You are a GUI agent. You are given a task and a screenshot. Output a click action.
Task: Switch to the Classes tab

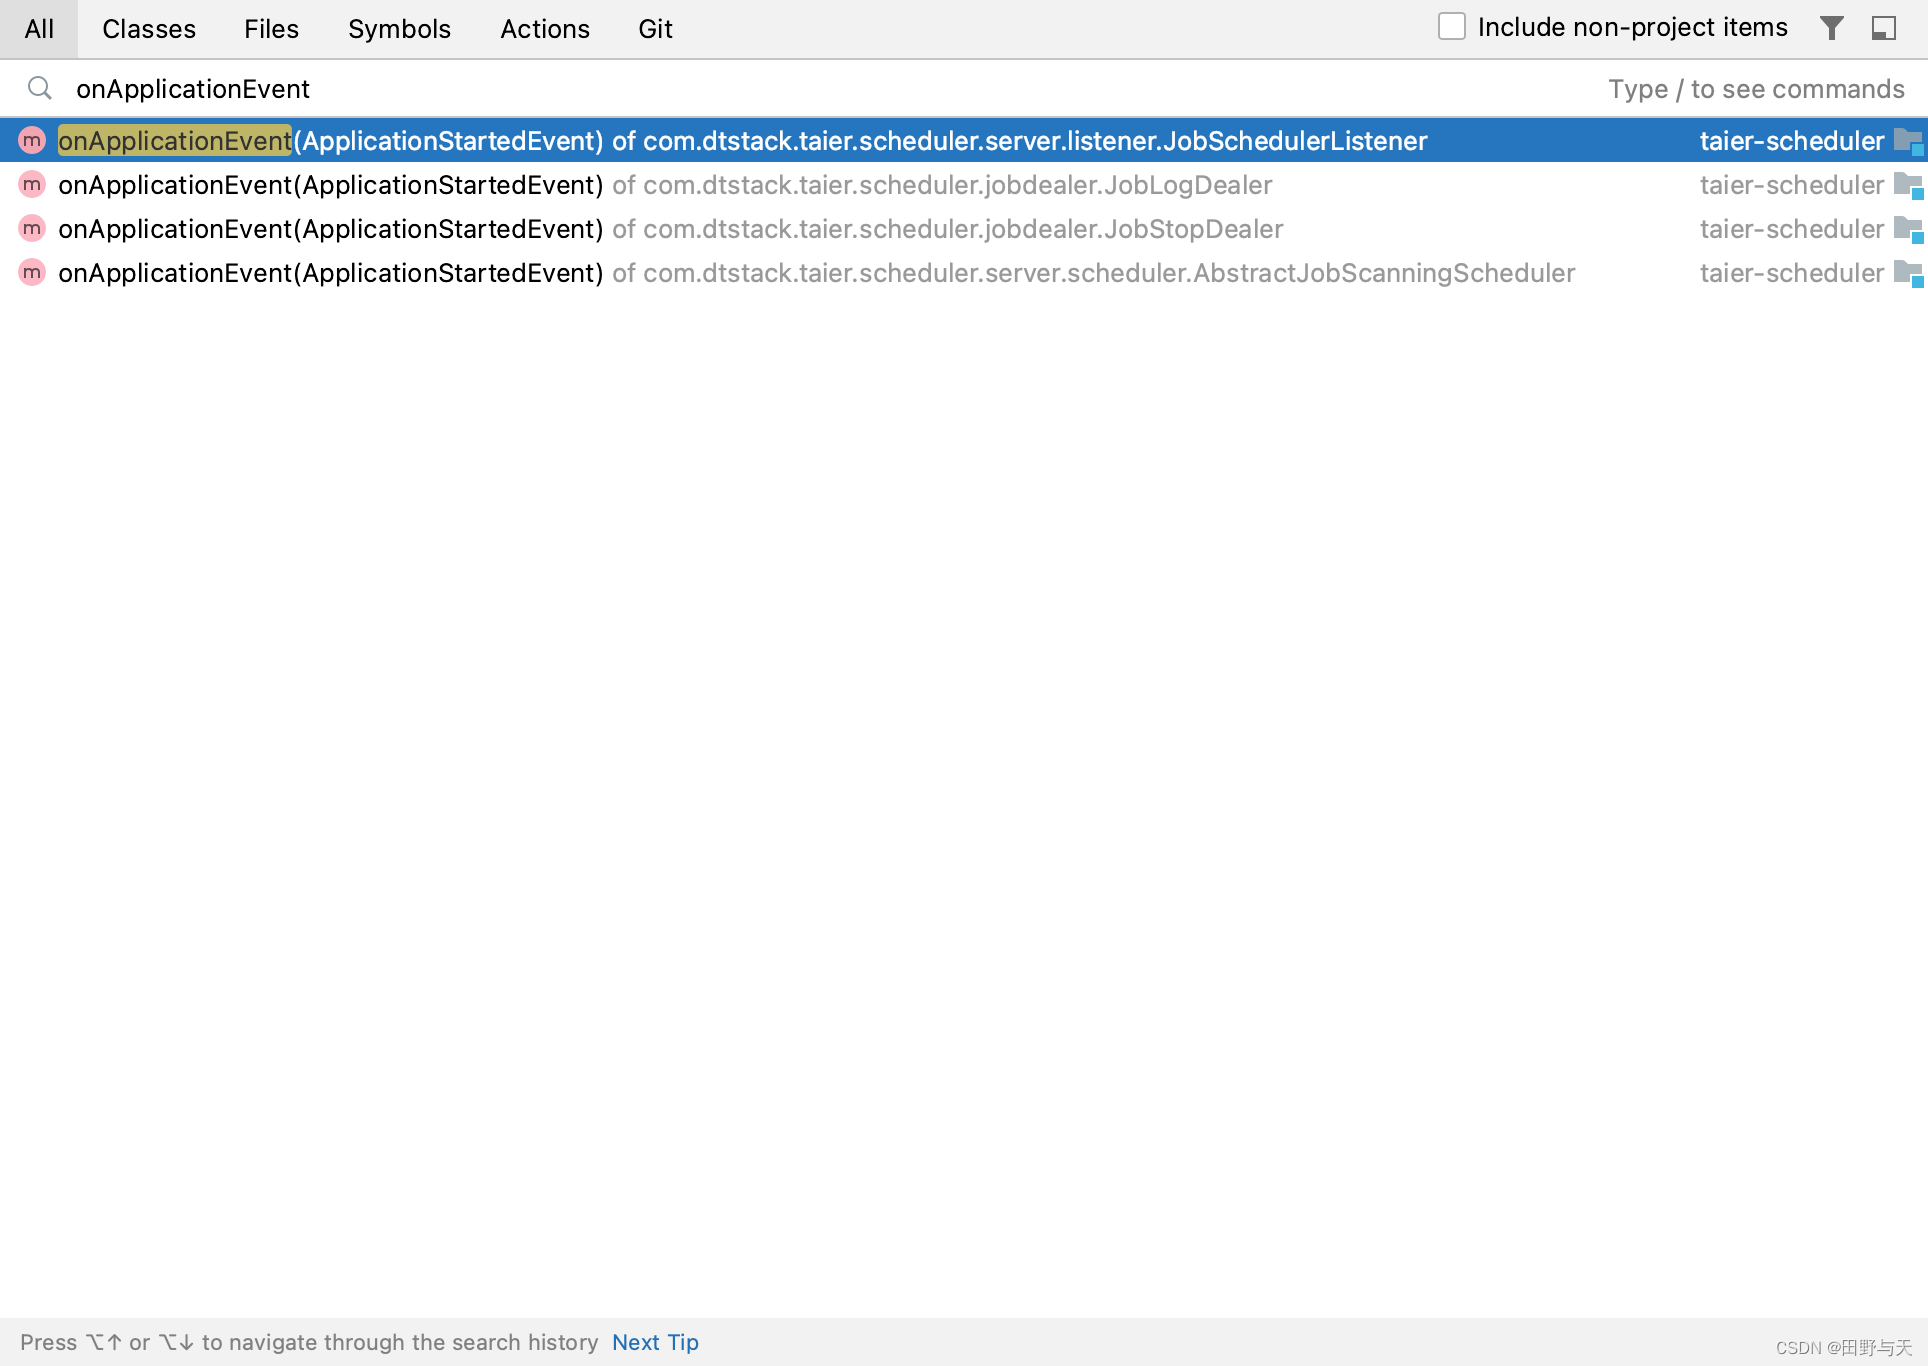coord(149,29)
